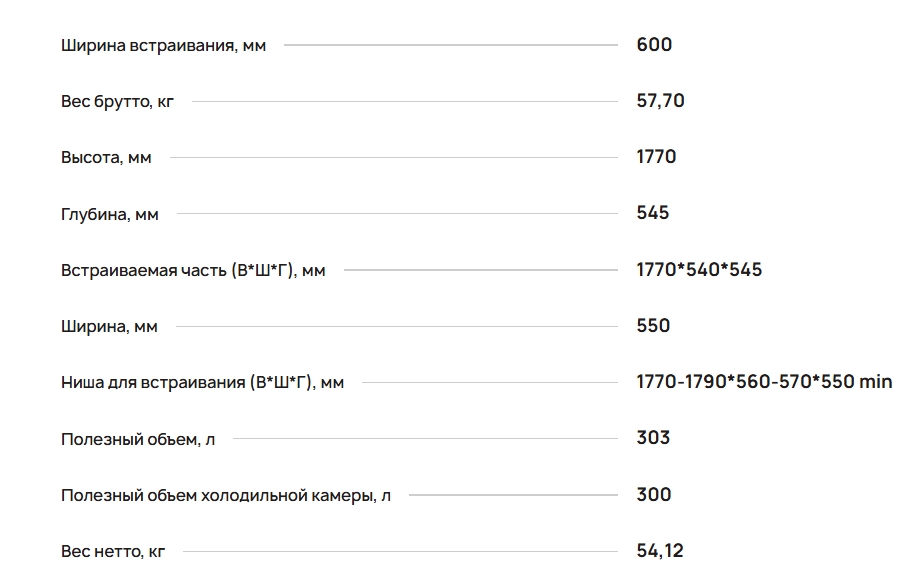Click the value 1770*540*545
The width and height of the screenshot is (905, 580).
click(699, 269)
